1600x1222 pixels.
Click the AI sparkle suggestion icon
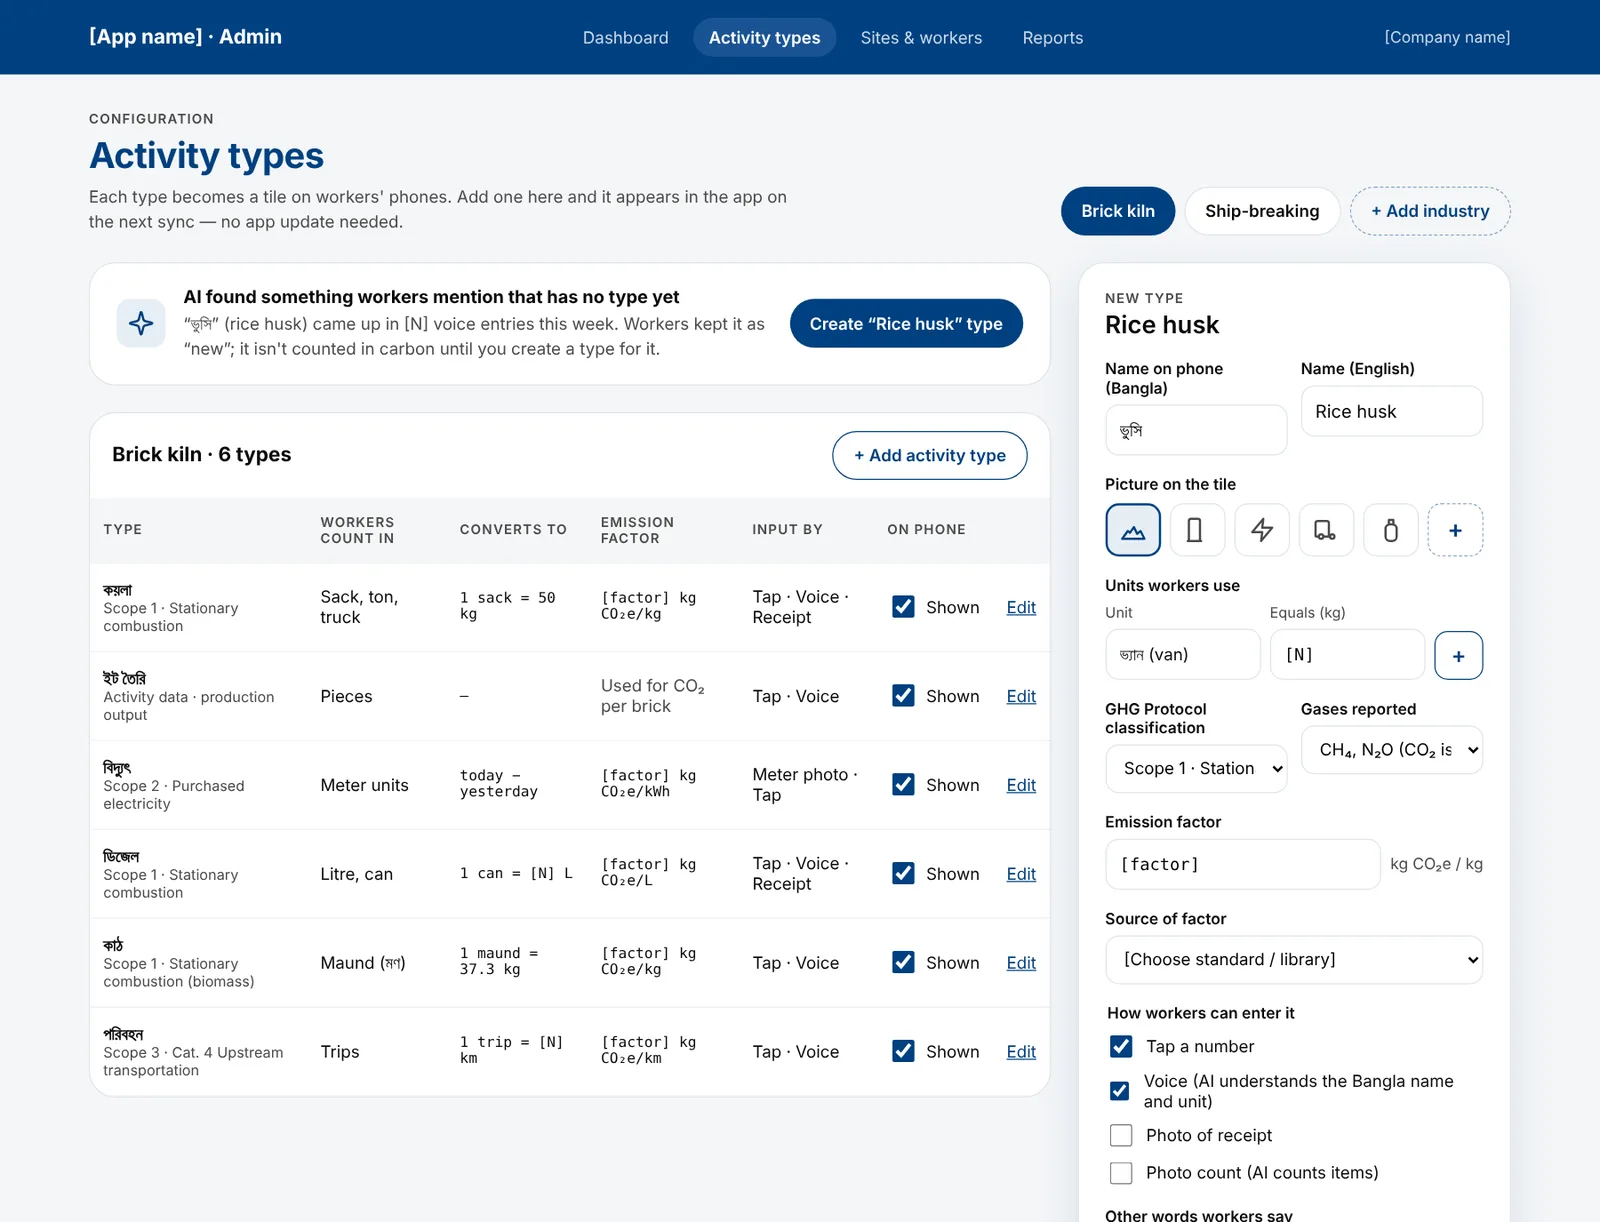(141, 323)
